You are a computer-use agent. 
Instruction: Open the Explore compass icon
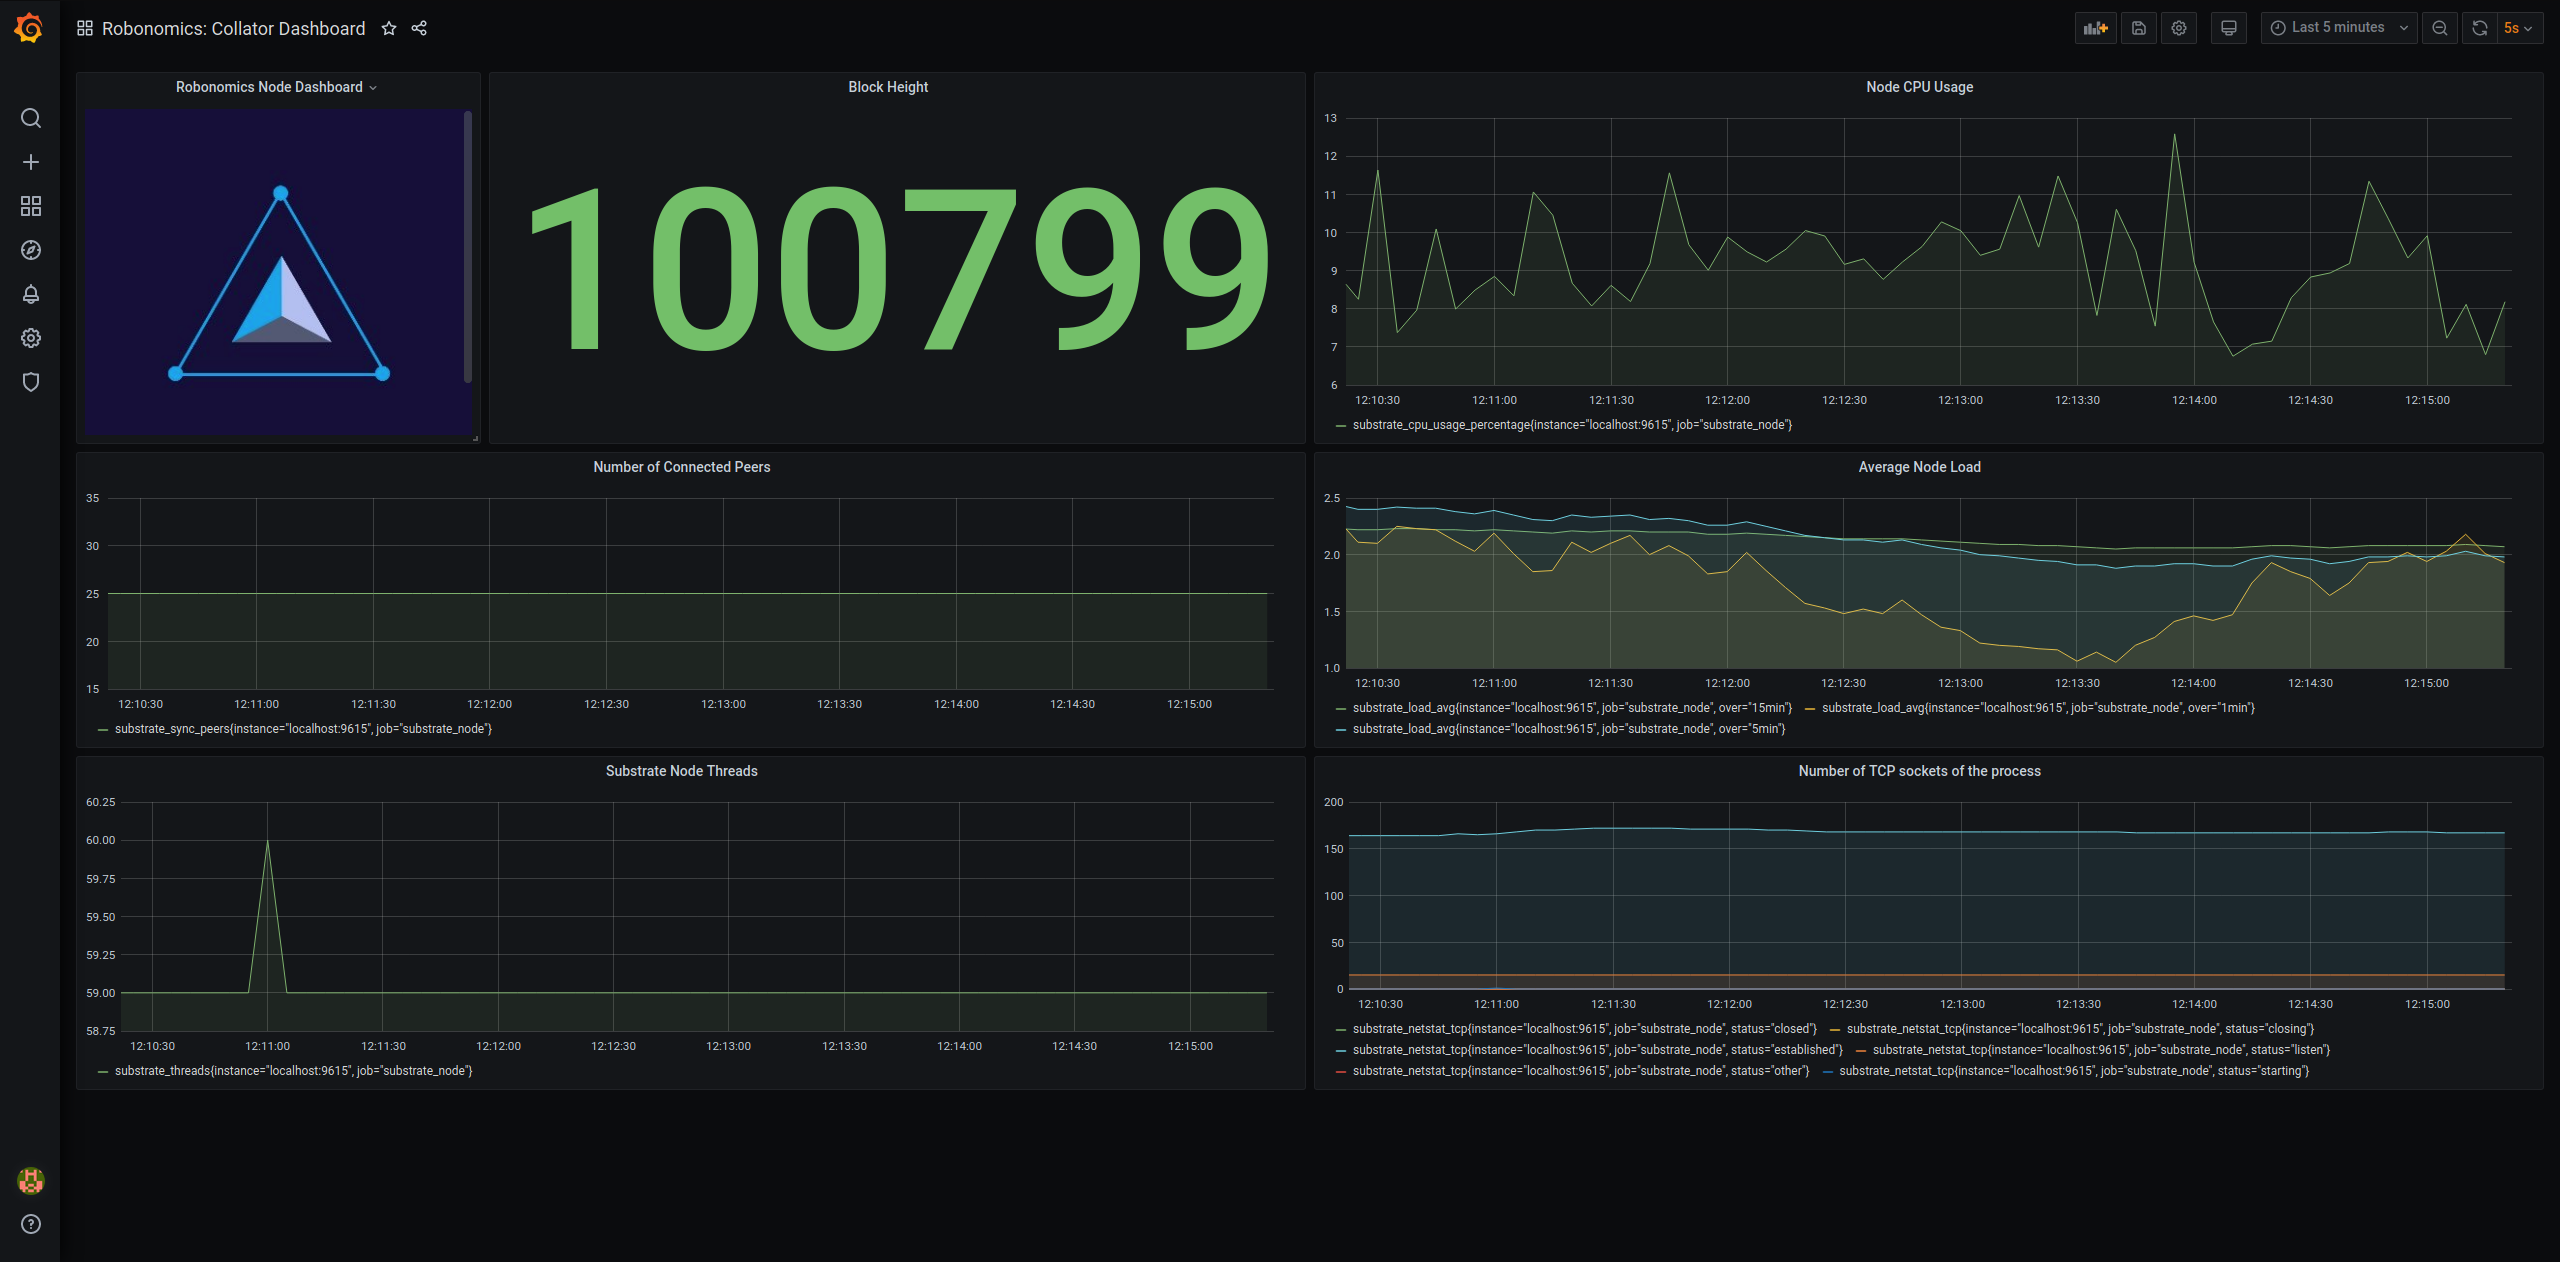pos(31,250)
